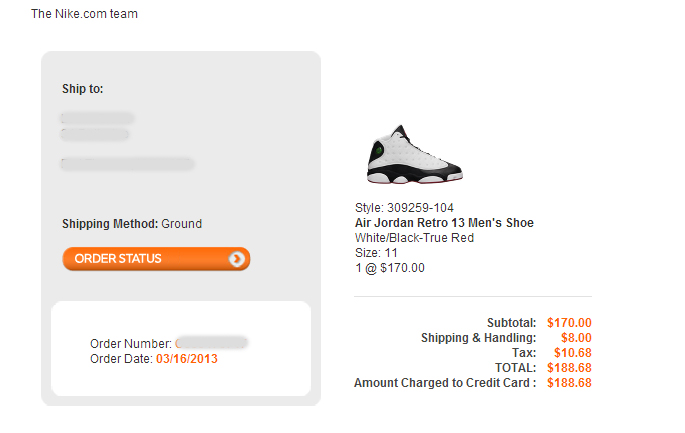Click the Size: 11 text
The height and width of the screenshot is (433, 685).
coord(376,253)
